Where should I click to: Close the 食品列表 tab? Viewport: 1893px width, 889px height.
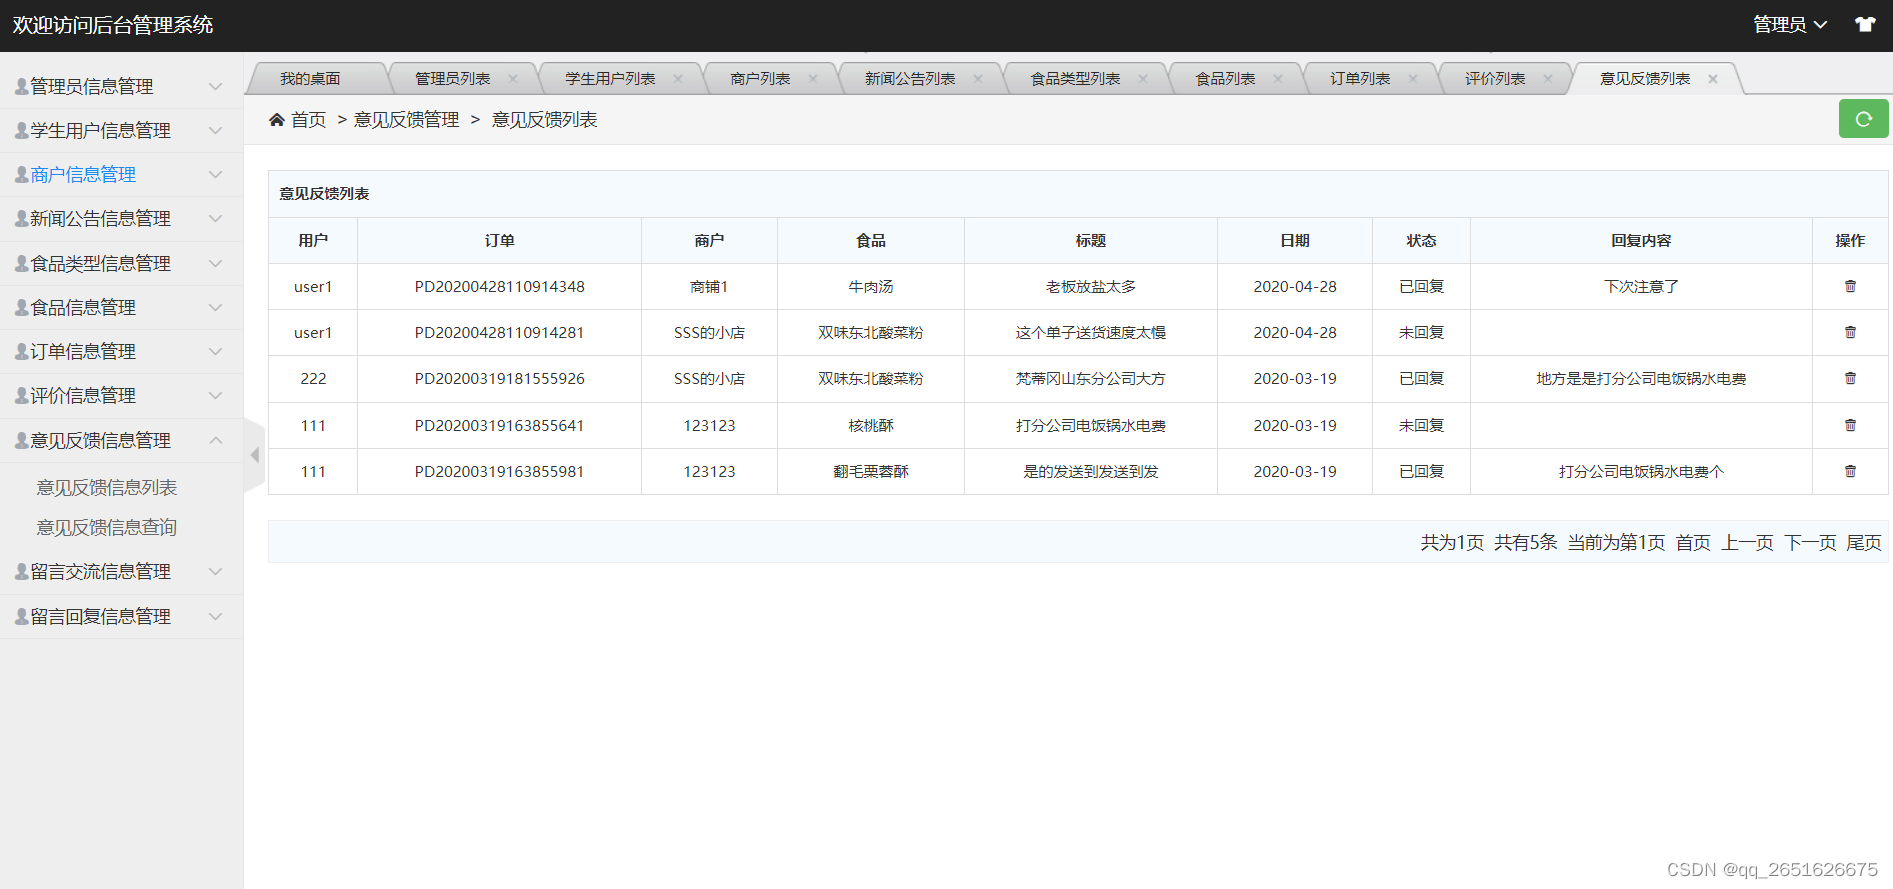tap(1278, 78)
